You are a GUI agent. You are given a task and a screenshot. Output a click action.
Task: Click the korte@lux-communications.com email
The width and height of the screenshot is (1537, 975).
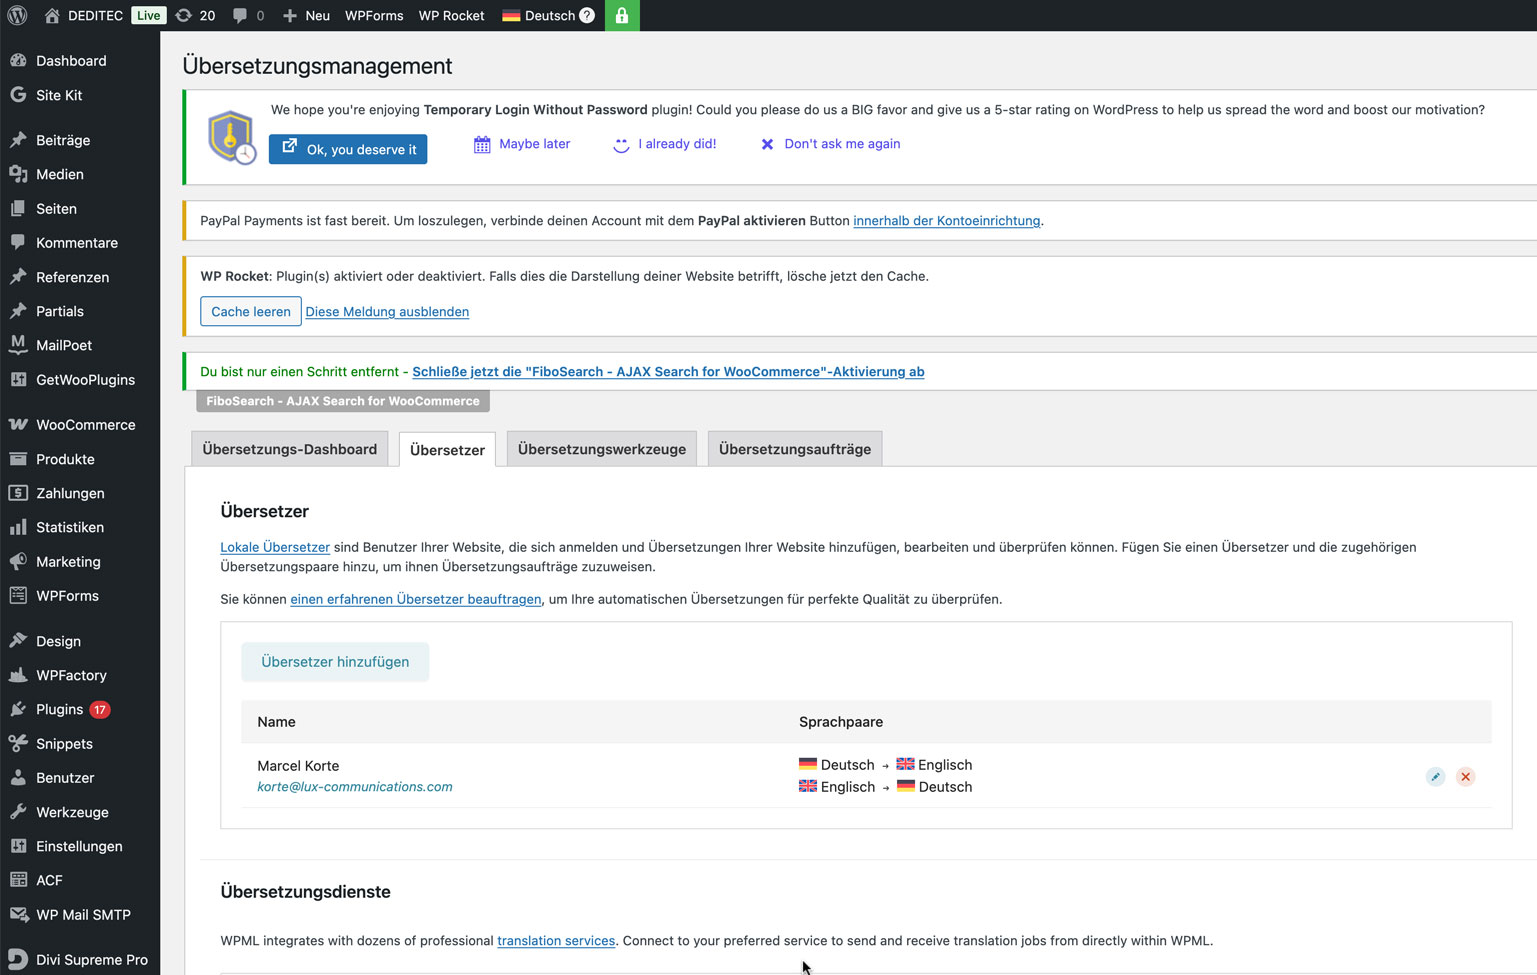pyautogui.click(x=355, y=787)
